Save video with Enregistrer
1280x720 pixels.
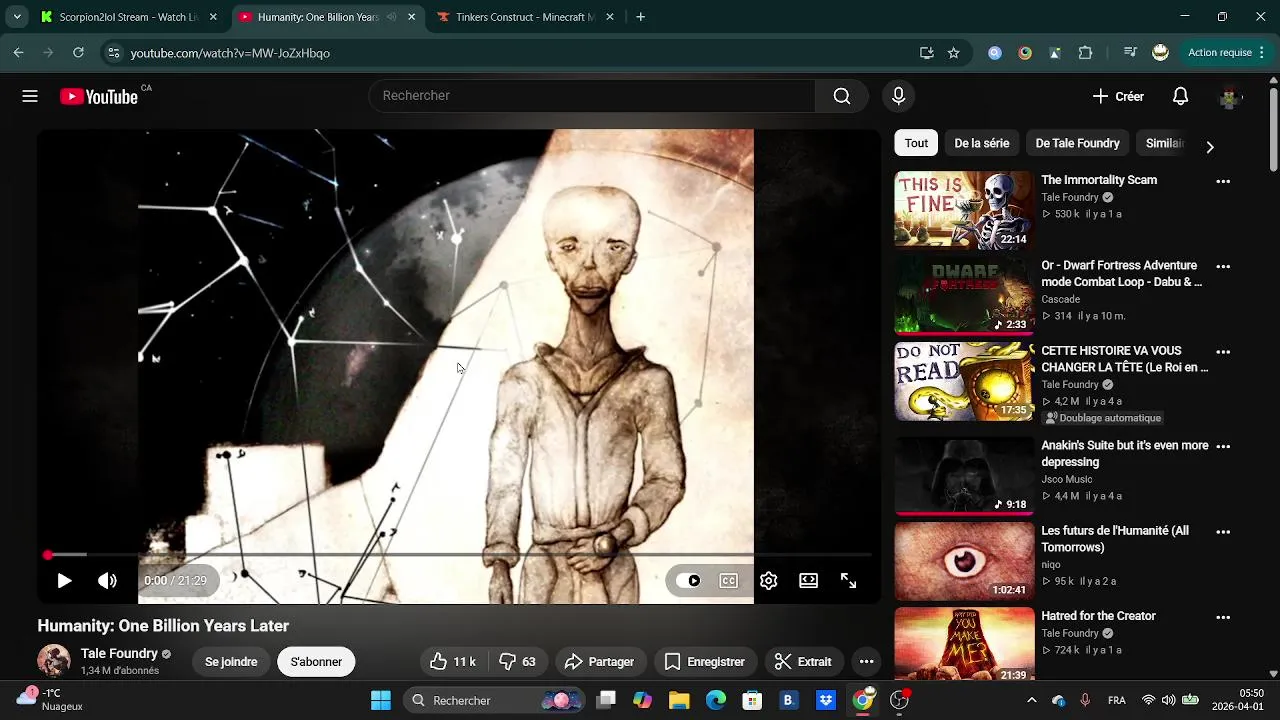coord(705,662)
